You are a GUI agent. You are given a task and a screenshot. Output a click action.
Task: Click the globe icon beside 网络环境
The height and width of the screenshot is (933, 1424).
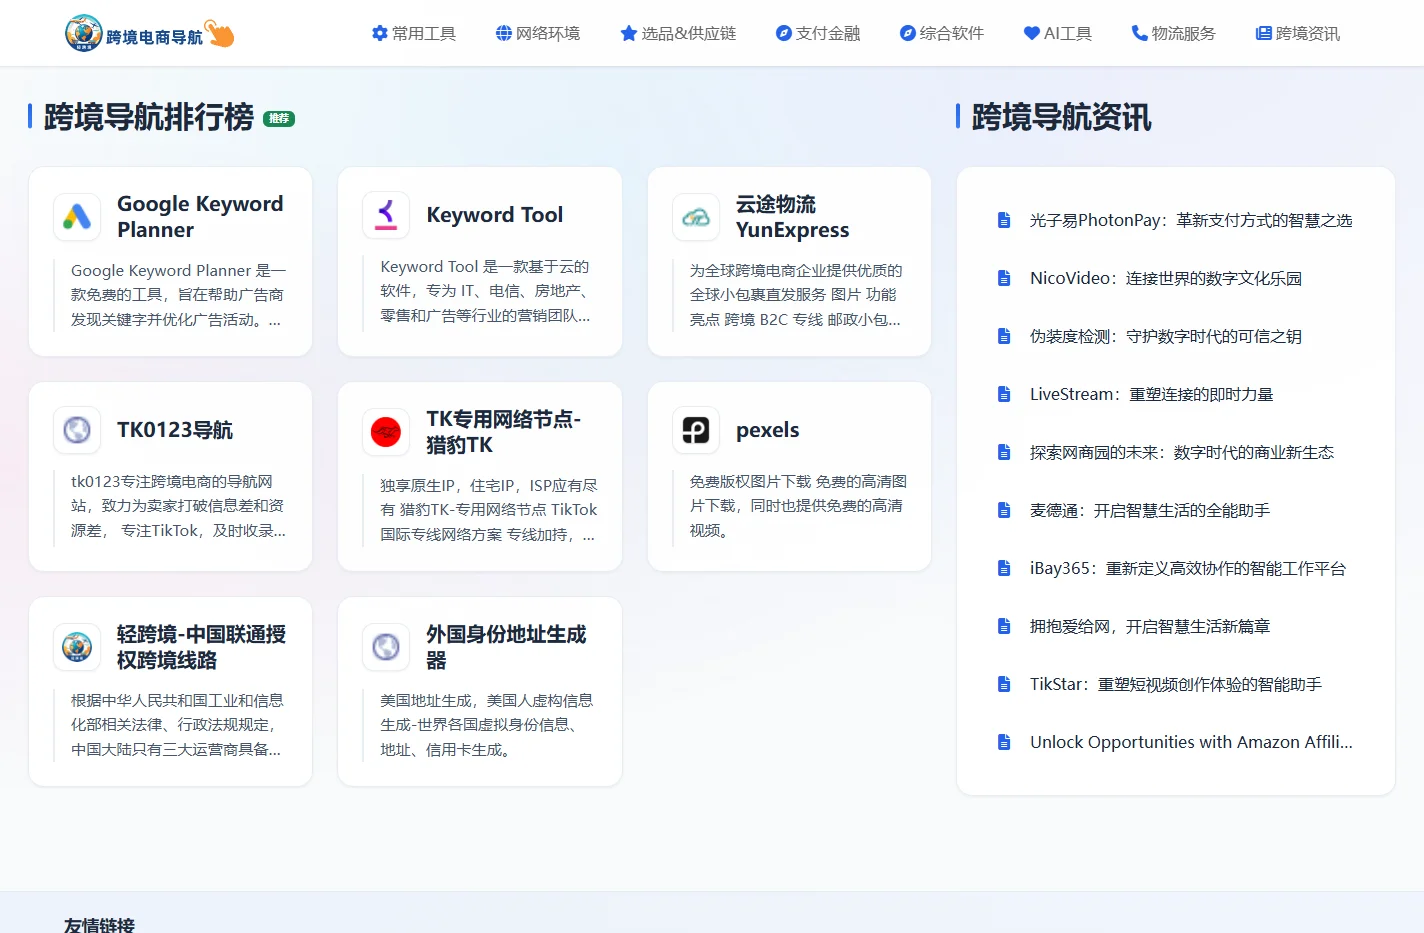click(x=504, y=33)
